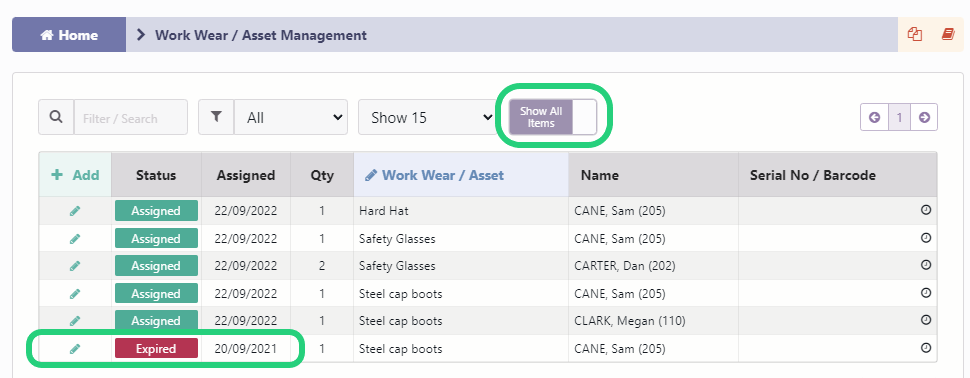Viewport: 970px width, 378px height.
Task: Sort by Serial No / Barcode header
Action: tap(838, 175)
